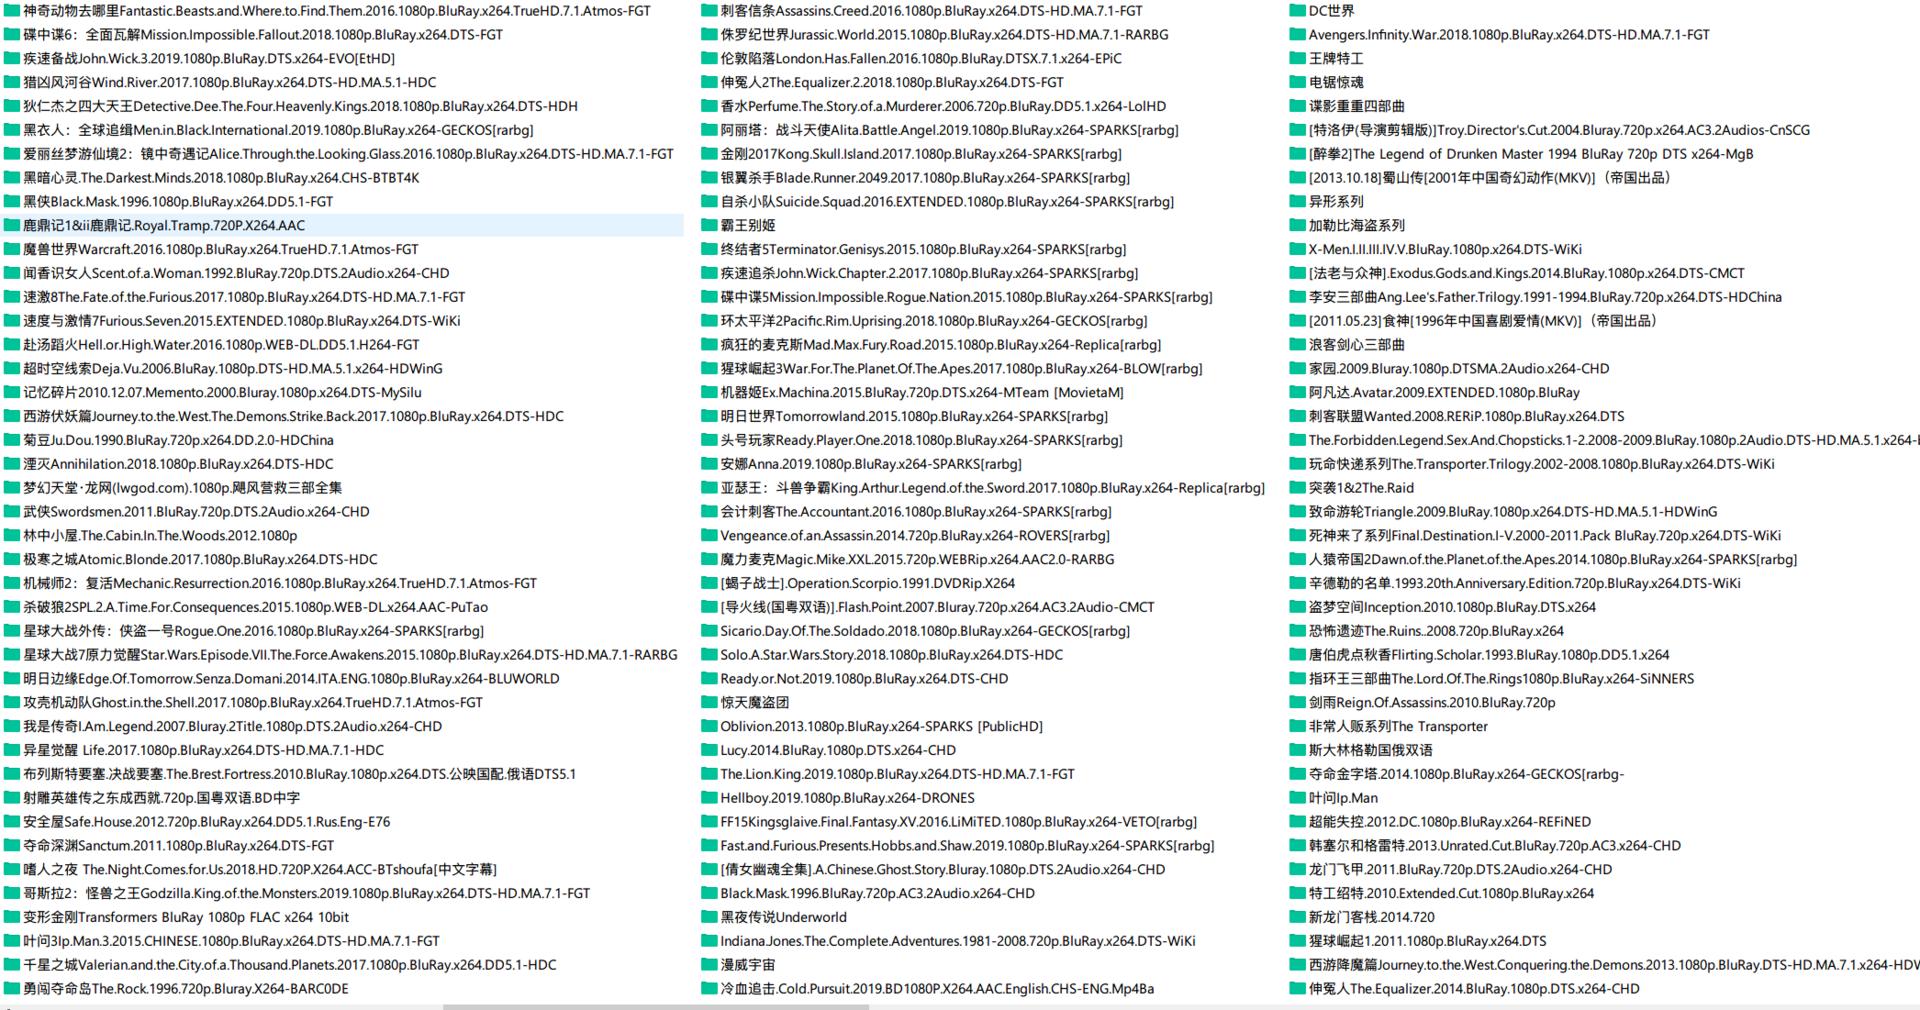This screenshot has height=1010, width=1920.
Task: Open the Oblivion.2013 folder by its name
Action: pos(830,726)
